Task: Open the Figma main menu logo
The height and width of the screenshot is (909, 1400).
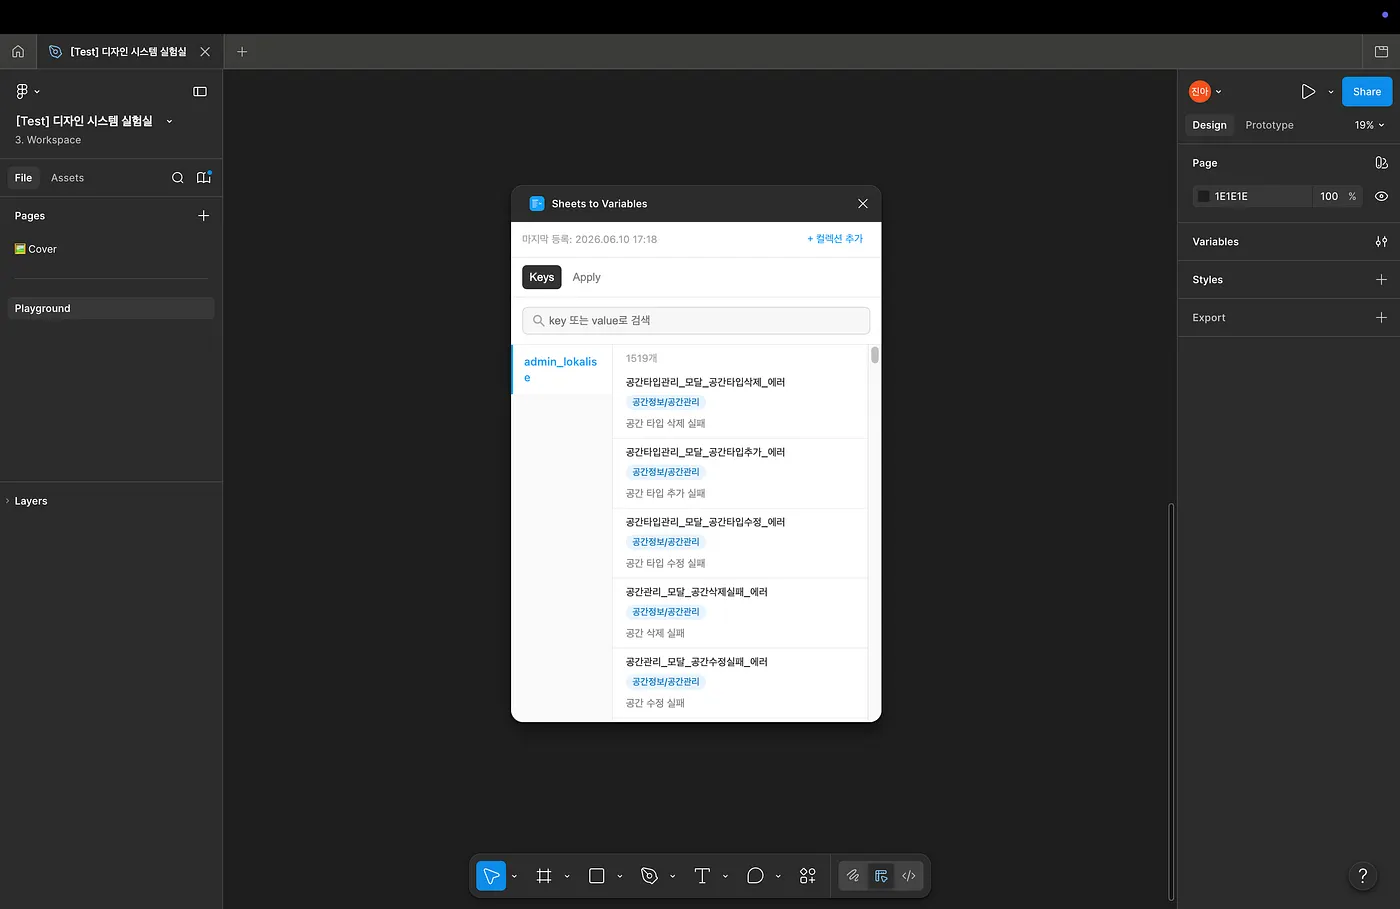Action: pyautogui.click(x=22, y=91)
